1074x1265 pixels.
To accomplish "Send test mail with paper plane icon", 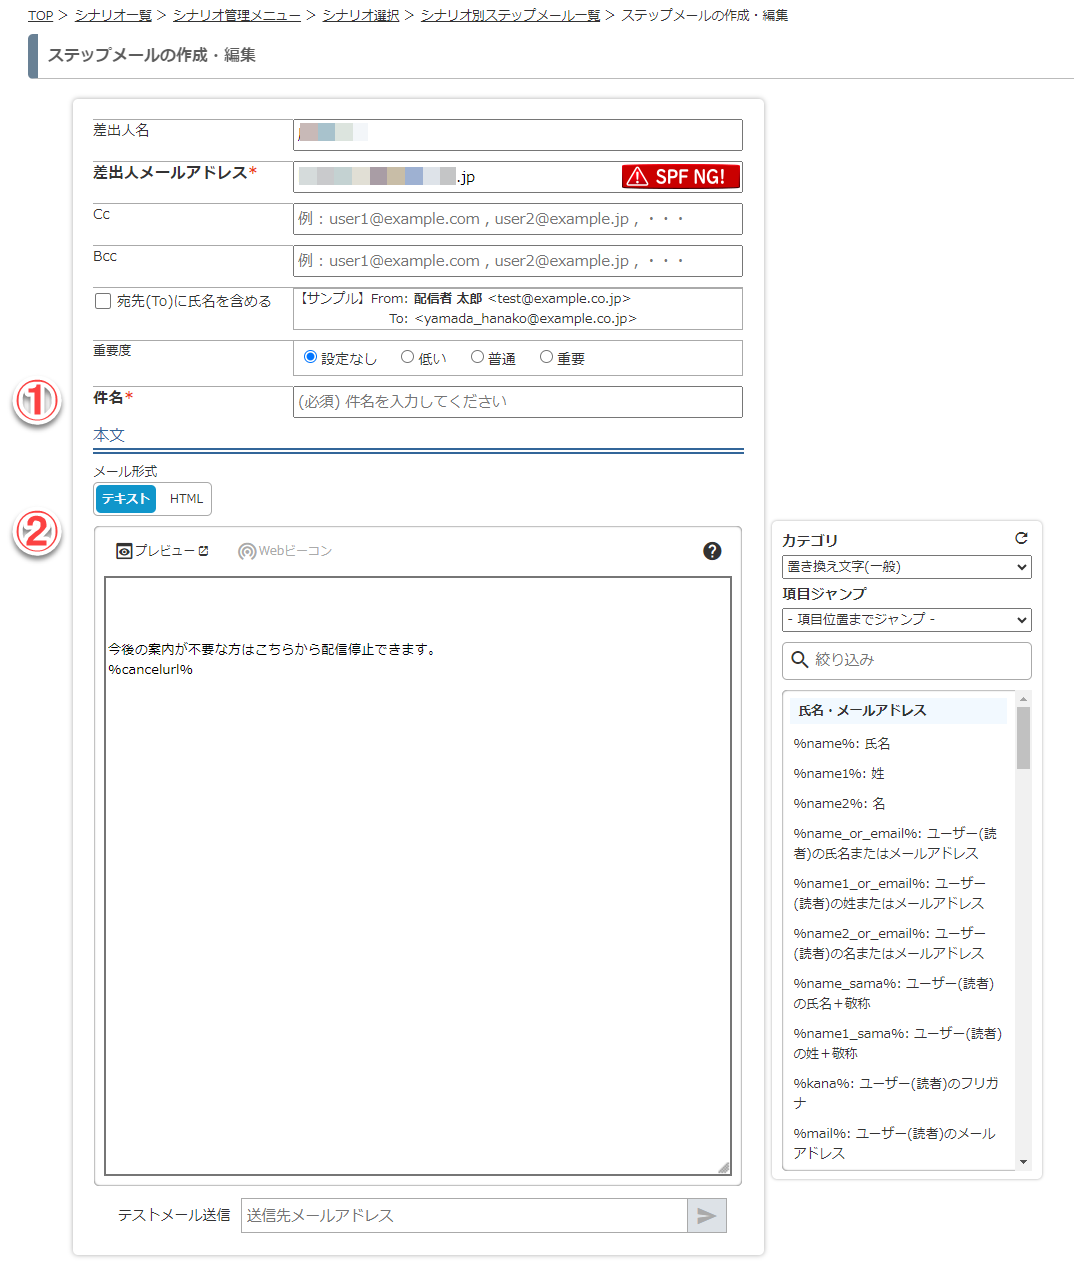I will pos(706,1216).
